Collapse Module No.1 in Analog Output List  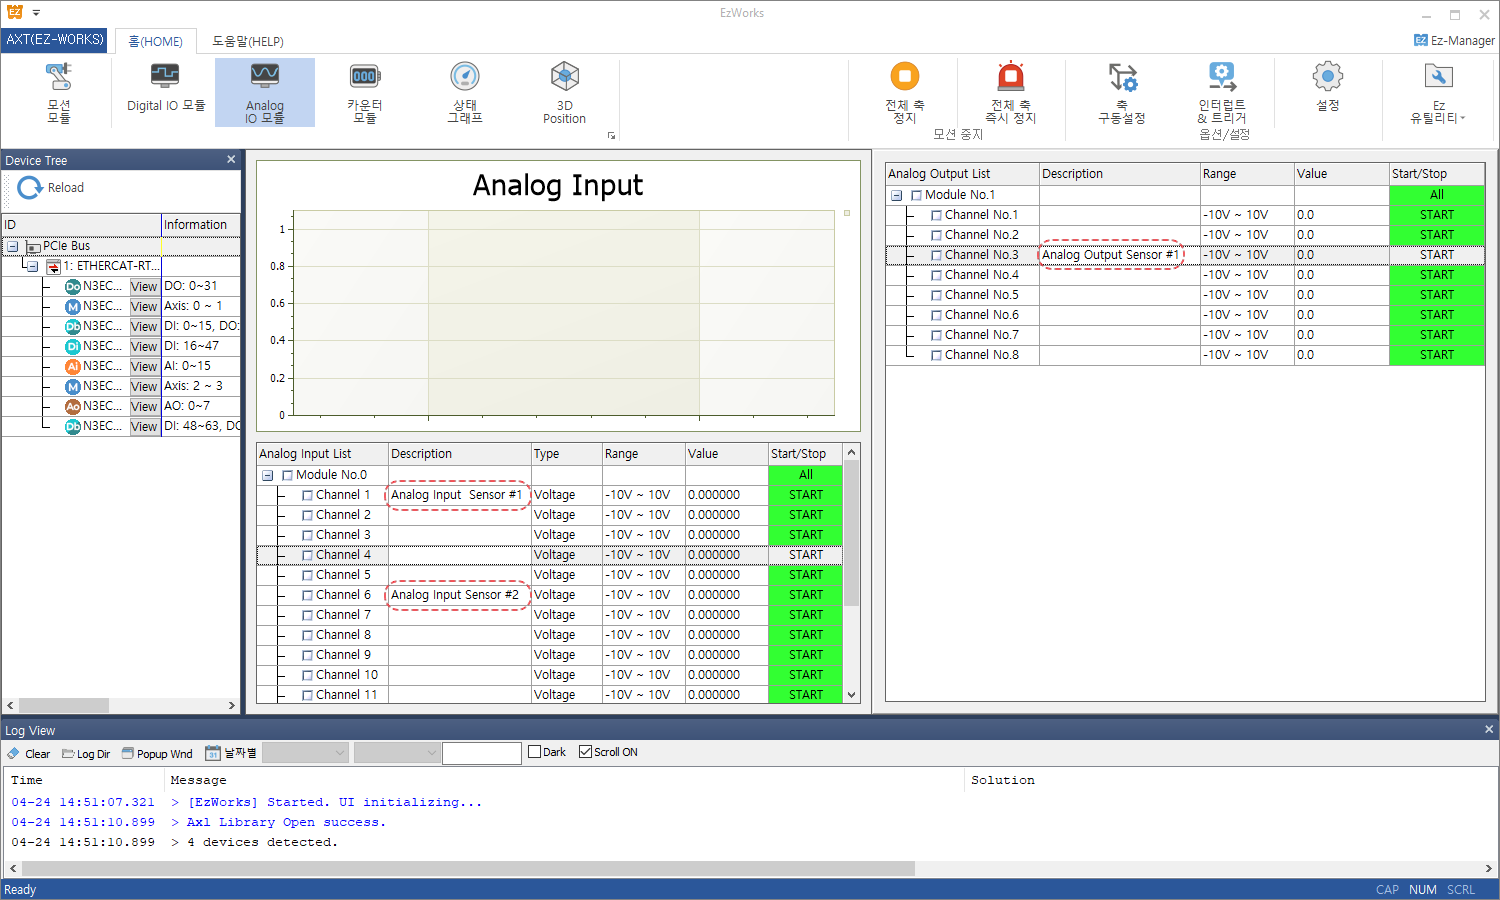(x=897, y=195)
